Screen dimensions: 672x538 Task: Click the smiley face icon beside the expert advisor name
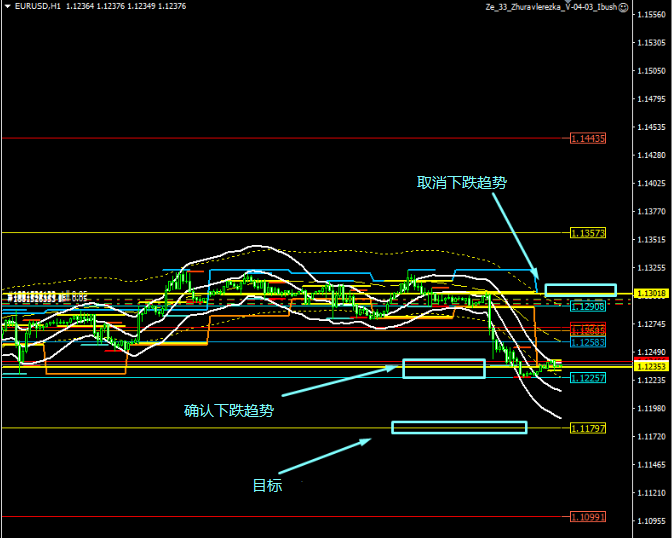(623, 7)
